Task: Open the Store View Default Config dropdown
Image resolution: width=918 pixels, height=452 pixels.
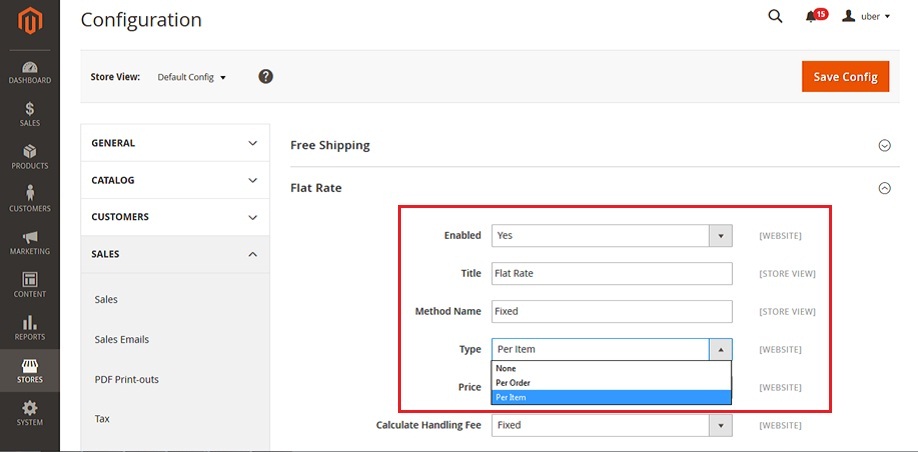Action: click(x=191, y=77)
